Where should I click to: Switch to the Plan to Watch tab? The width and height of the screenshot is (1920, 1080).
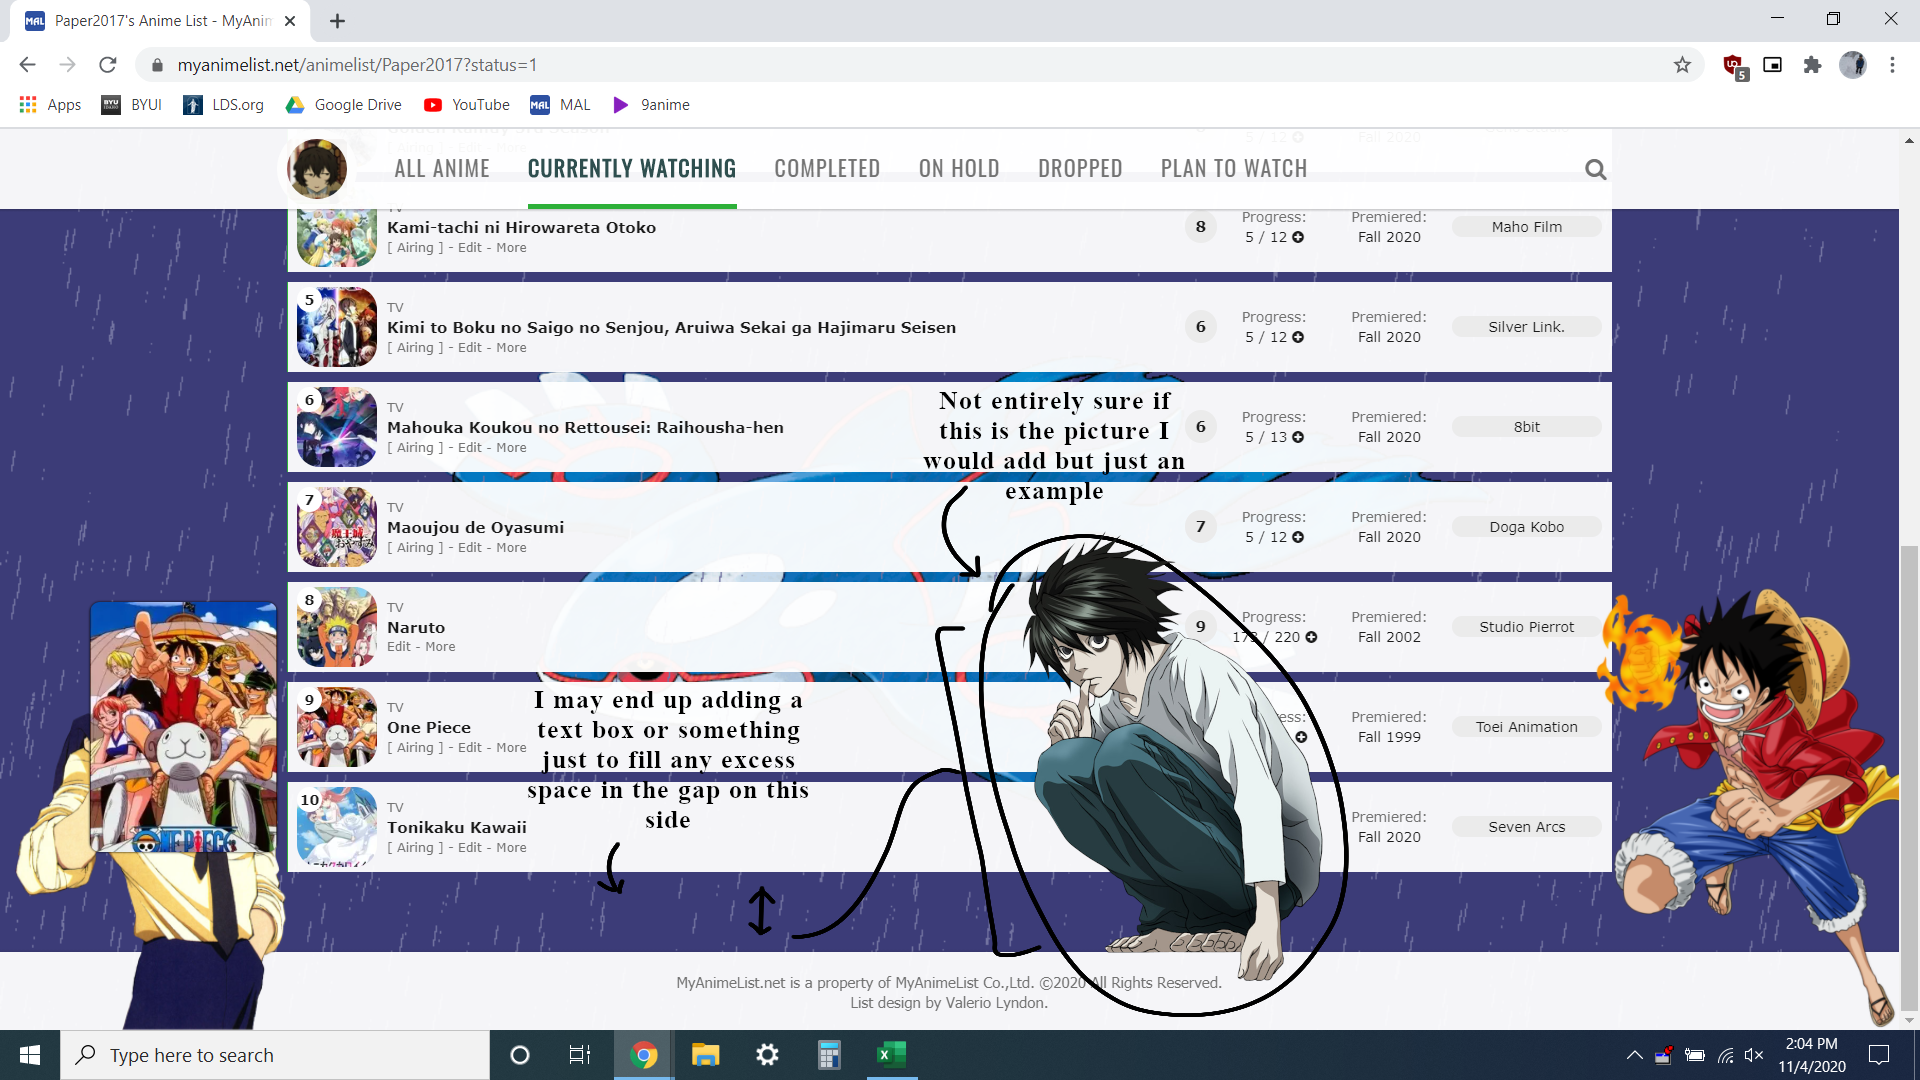tap(1233, 169)
